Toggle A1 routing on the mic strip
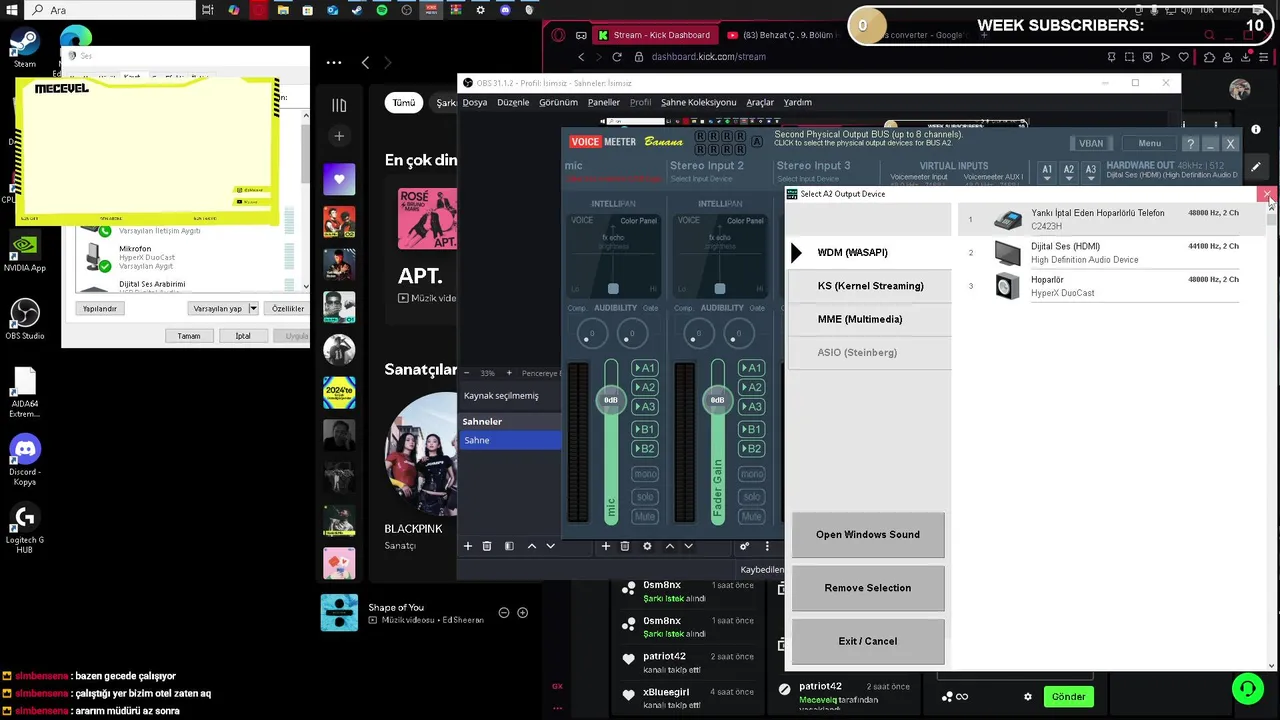Image resolution: width=1280 pixels, height=720 pixels. (x=645, y=368)
